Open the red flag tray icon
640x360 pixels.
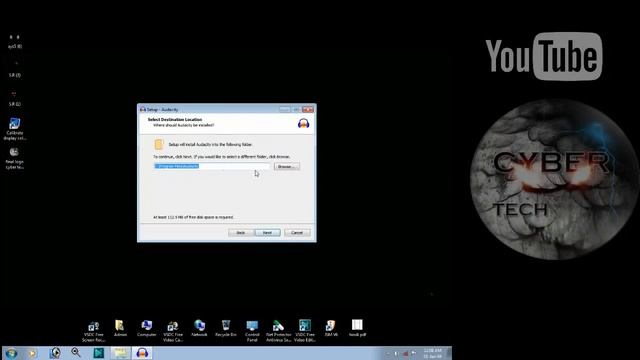tap(405, 353)
